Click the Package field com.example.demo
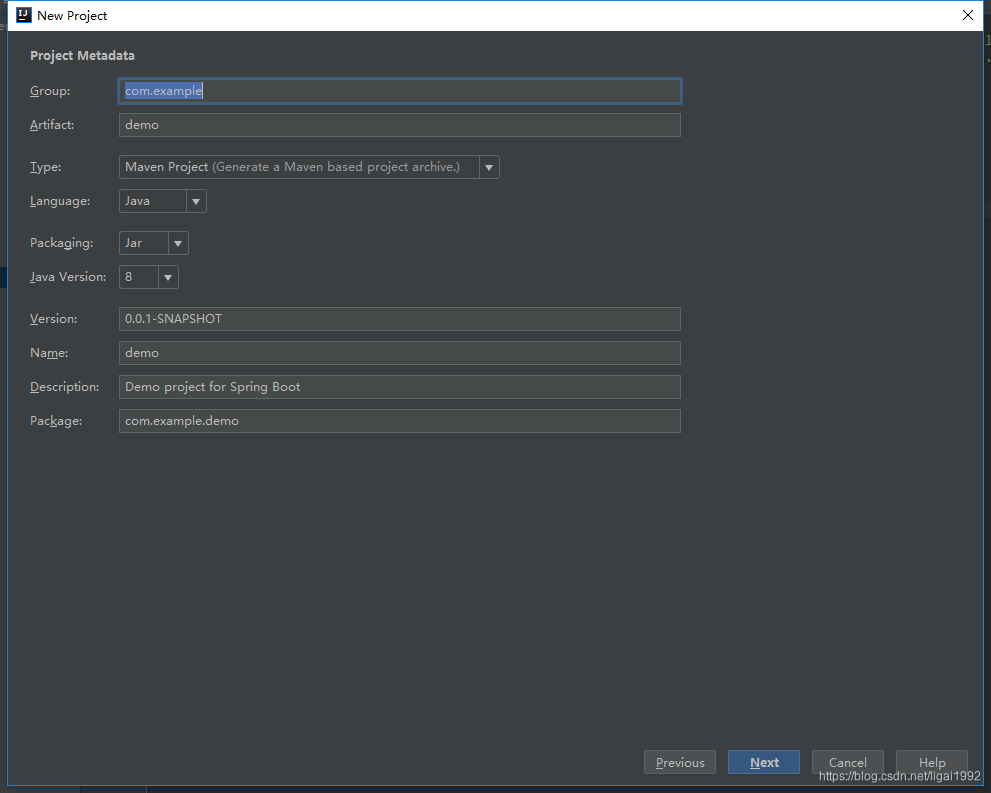 pos(399,421)
